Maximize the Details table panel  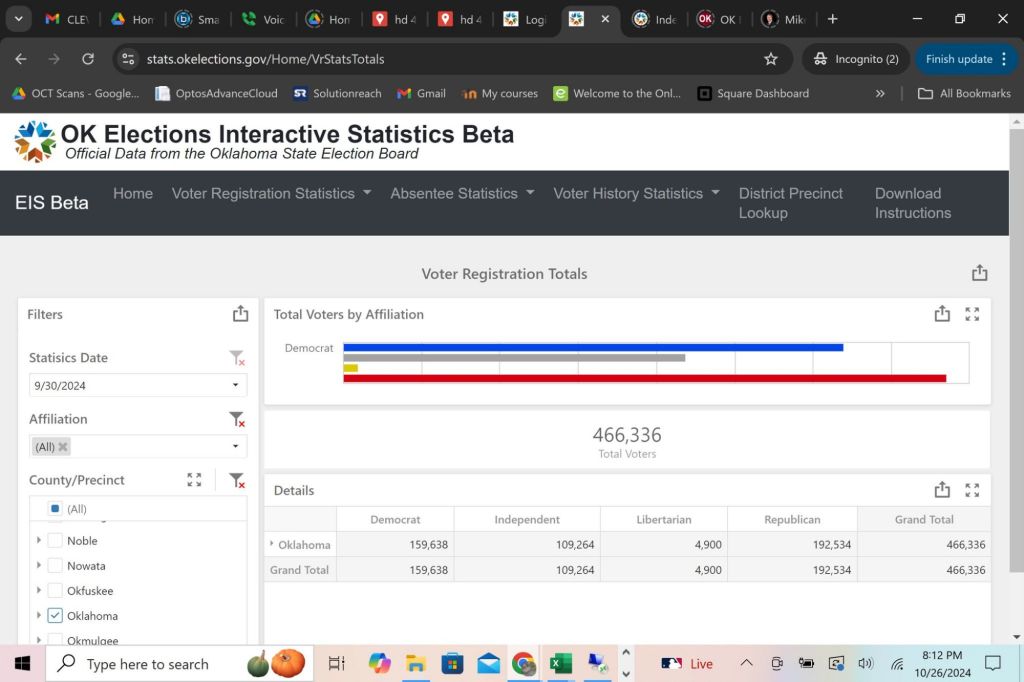click(972, 490)
